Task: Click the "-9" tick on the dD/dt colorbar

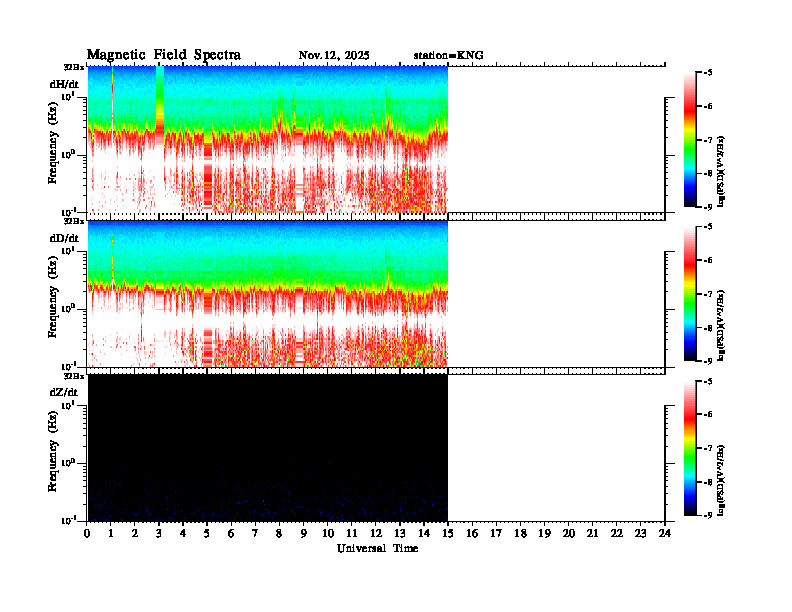Action: click(x=708, y=361)
